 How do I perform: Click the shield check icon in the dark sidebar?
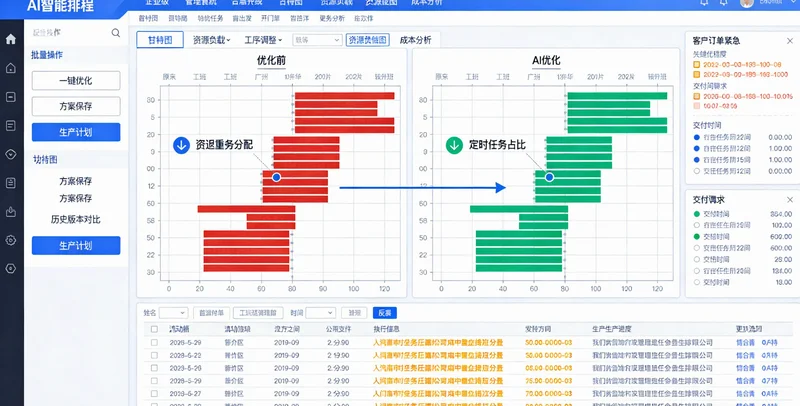point(11,154)
